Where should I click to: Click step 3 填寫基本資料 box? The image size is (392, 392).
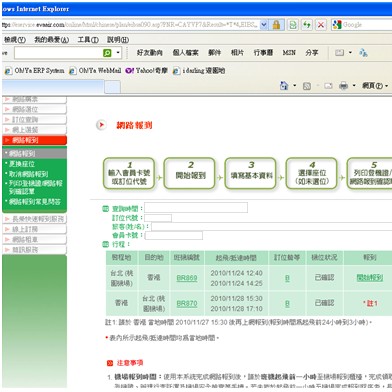251,174
